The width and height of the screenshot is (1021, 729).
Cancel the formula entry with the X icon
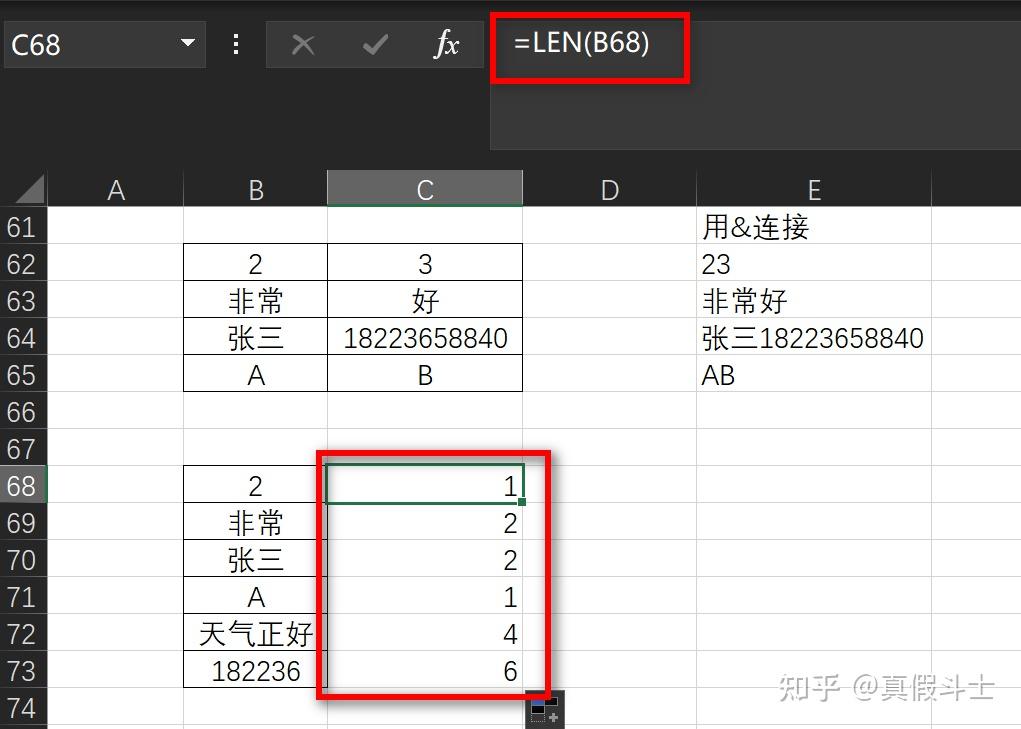pyautogui.click(x=303, y=45)
